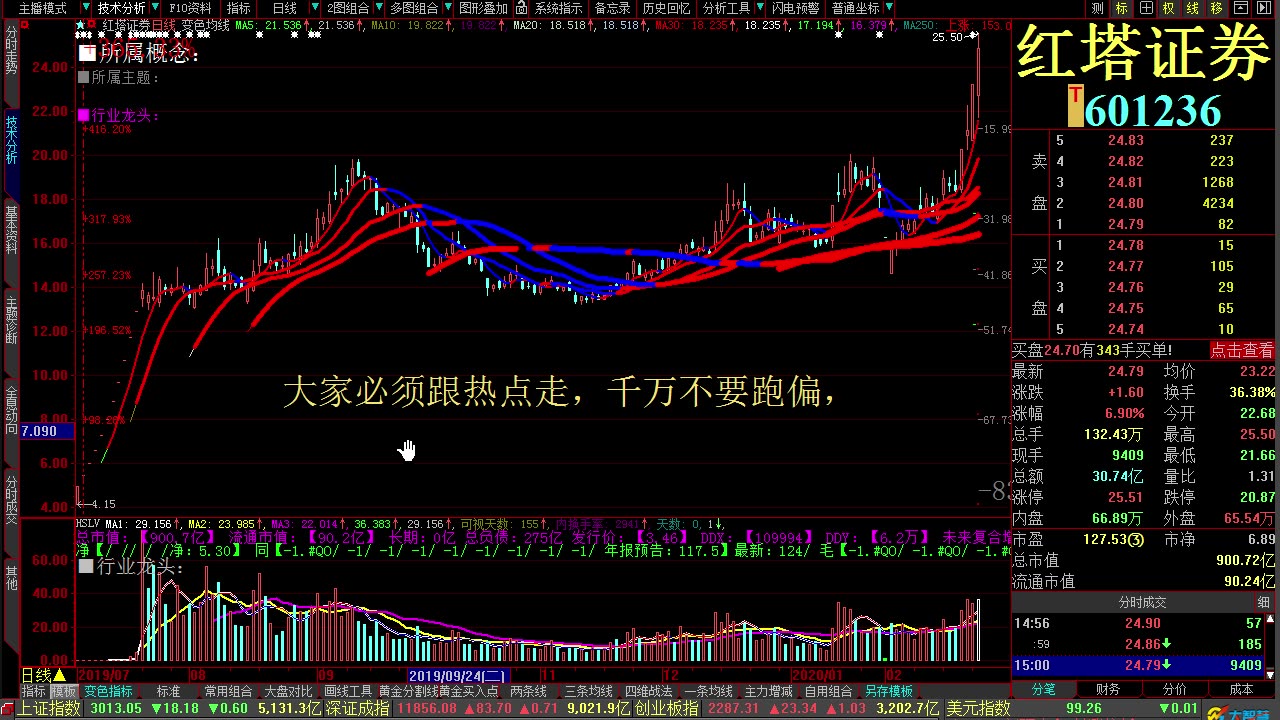Click the 创业板指 status bar entry
This screenshot has width=1280, height=720.
(x=666, y=709)
